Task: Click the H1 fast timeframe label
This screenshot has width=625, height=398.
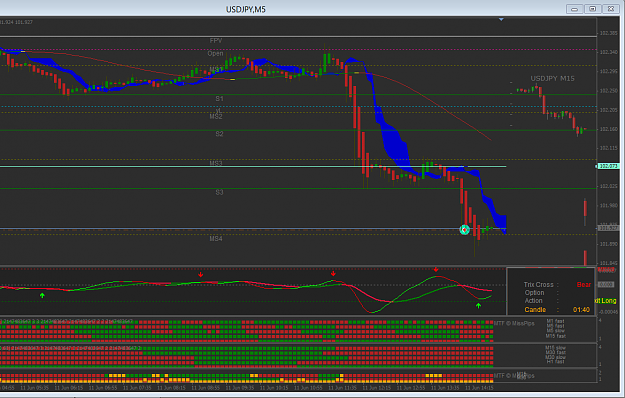Action: [555, 362]
